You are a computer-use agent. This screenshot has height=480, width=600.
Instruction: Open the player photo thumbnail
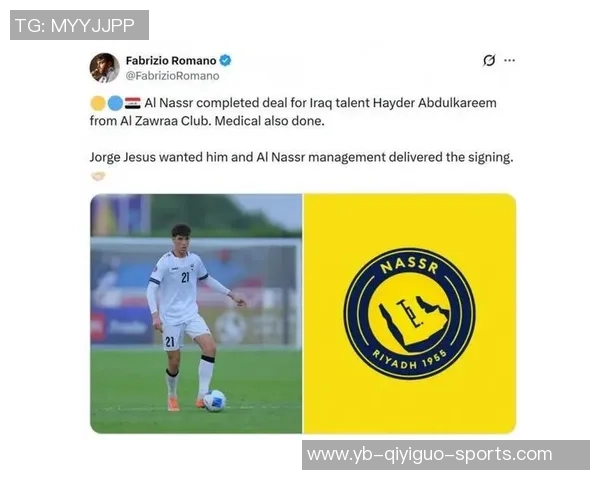coord(196,313)
